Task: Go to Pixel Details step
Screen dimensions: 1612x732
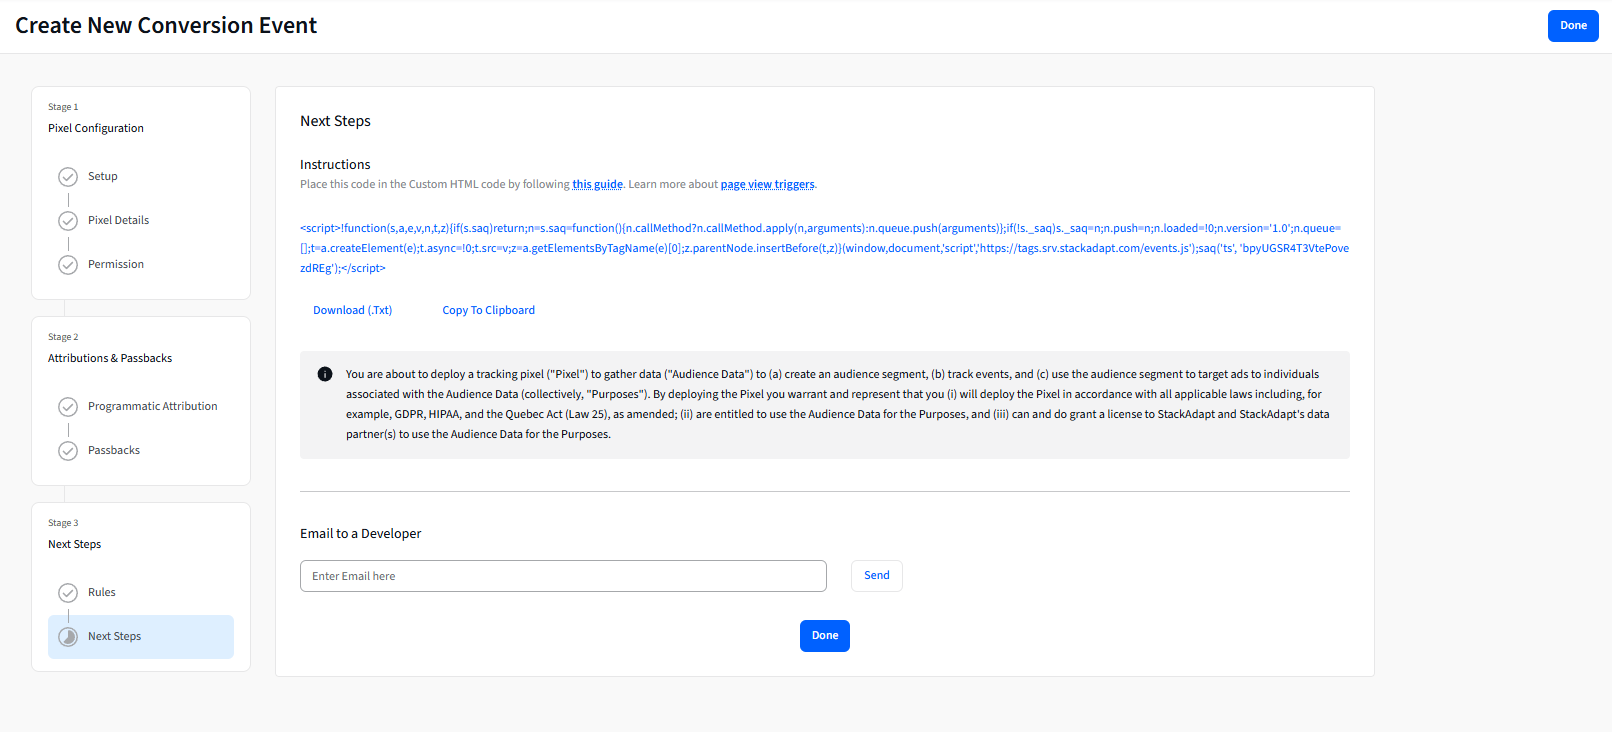Action: coord(118,220)
